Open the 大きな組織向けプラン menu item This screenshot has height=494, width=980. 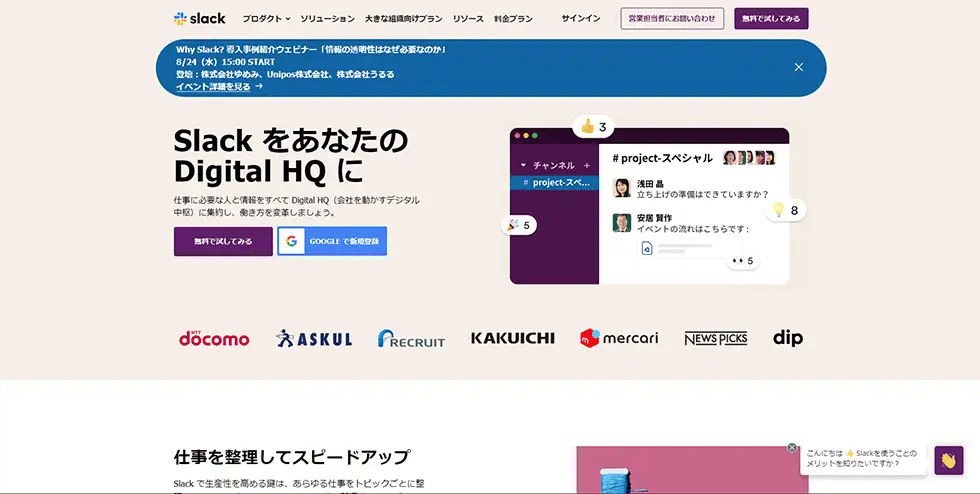[404, 19]
